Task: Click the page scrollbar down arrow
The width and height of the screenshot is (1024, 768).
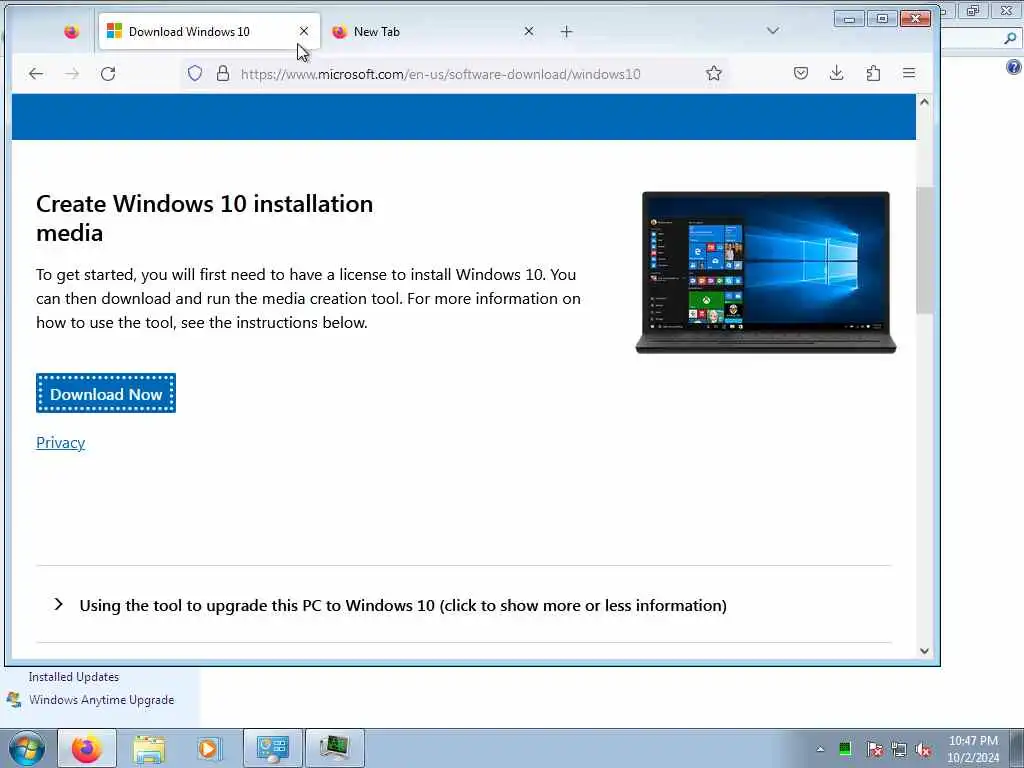Action: (924, 650)
